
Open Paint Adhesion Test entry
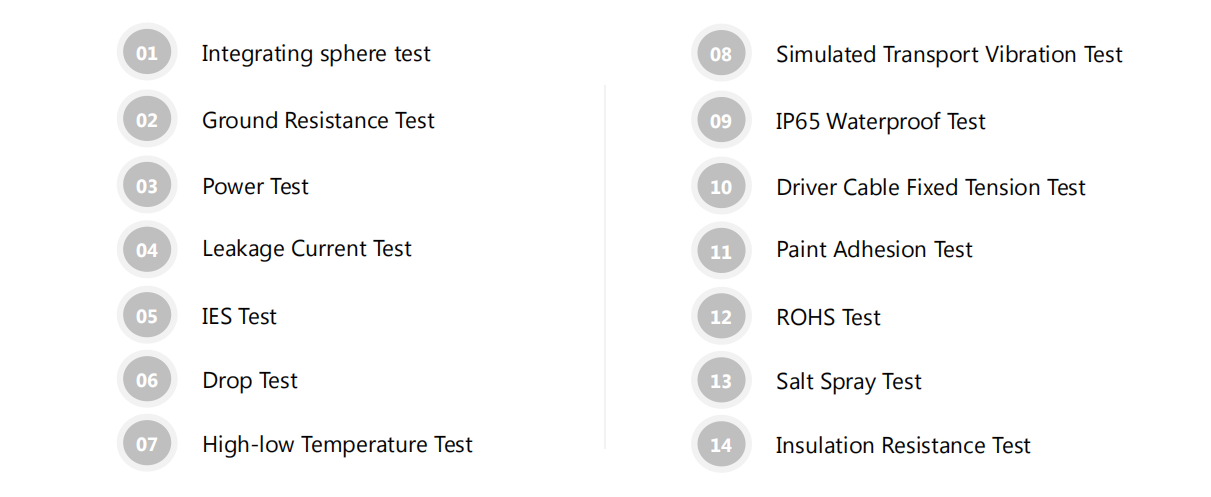click(x=874, y=250)
